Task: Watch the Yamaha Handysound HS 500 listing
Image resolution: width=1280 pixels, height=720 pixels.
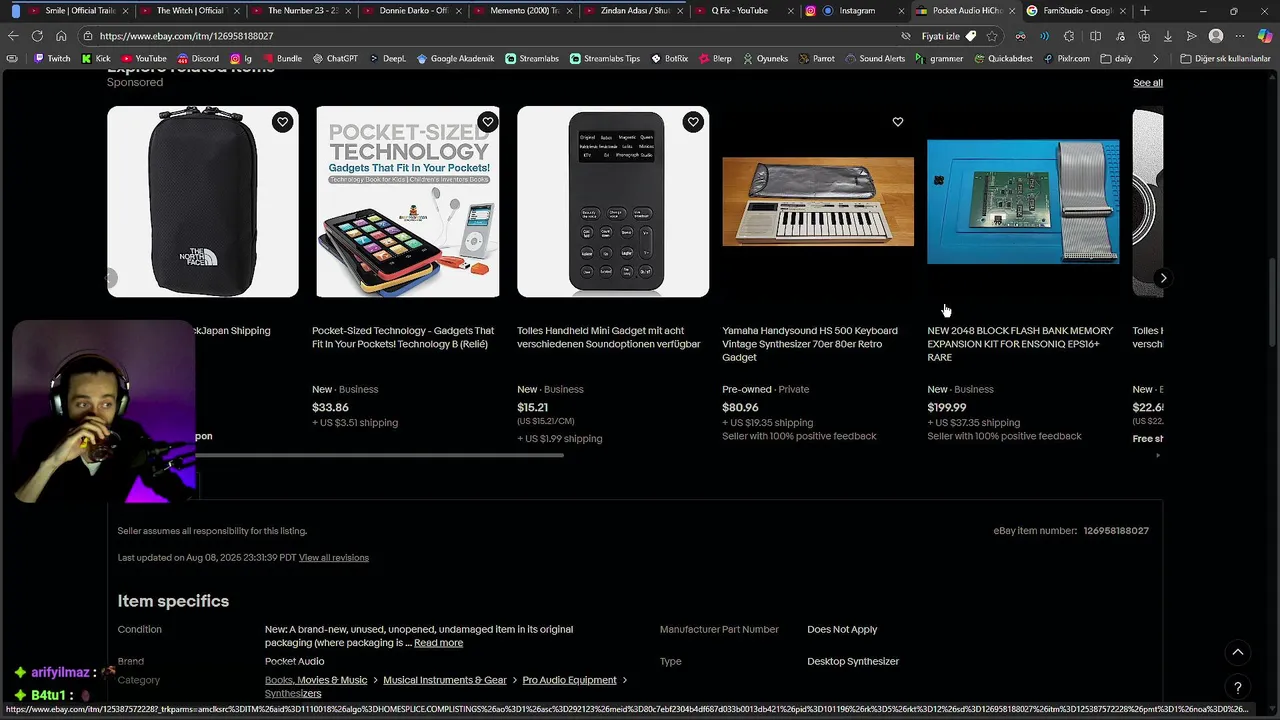Action: pos(898,122)
